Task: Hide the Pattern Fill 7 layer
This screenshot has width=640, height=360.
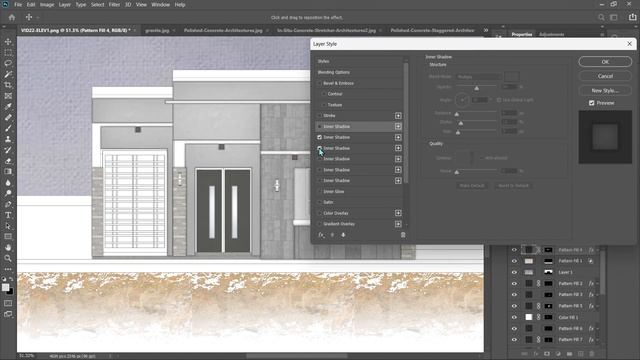Action: coord(514,340)
